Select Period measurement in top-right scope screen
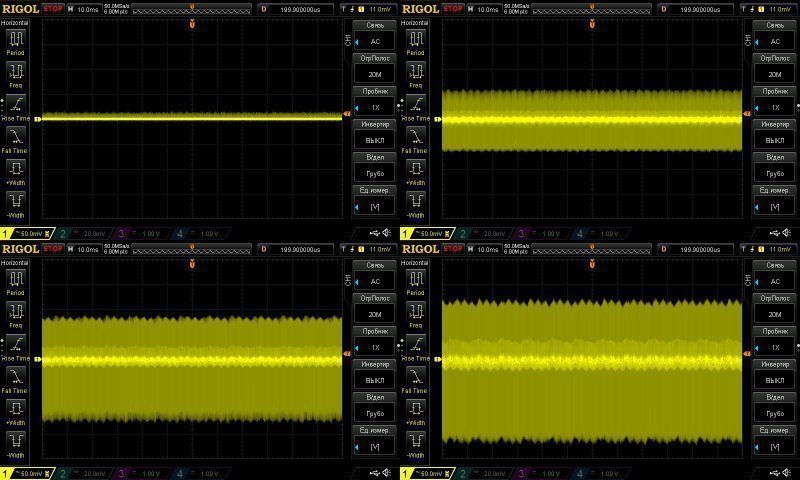This screenshot has width=800, height=480. [415, 42]
